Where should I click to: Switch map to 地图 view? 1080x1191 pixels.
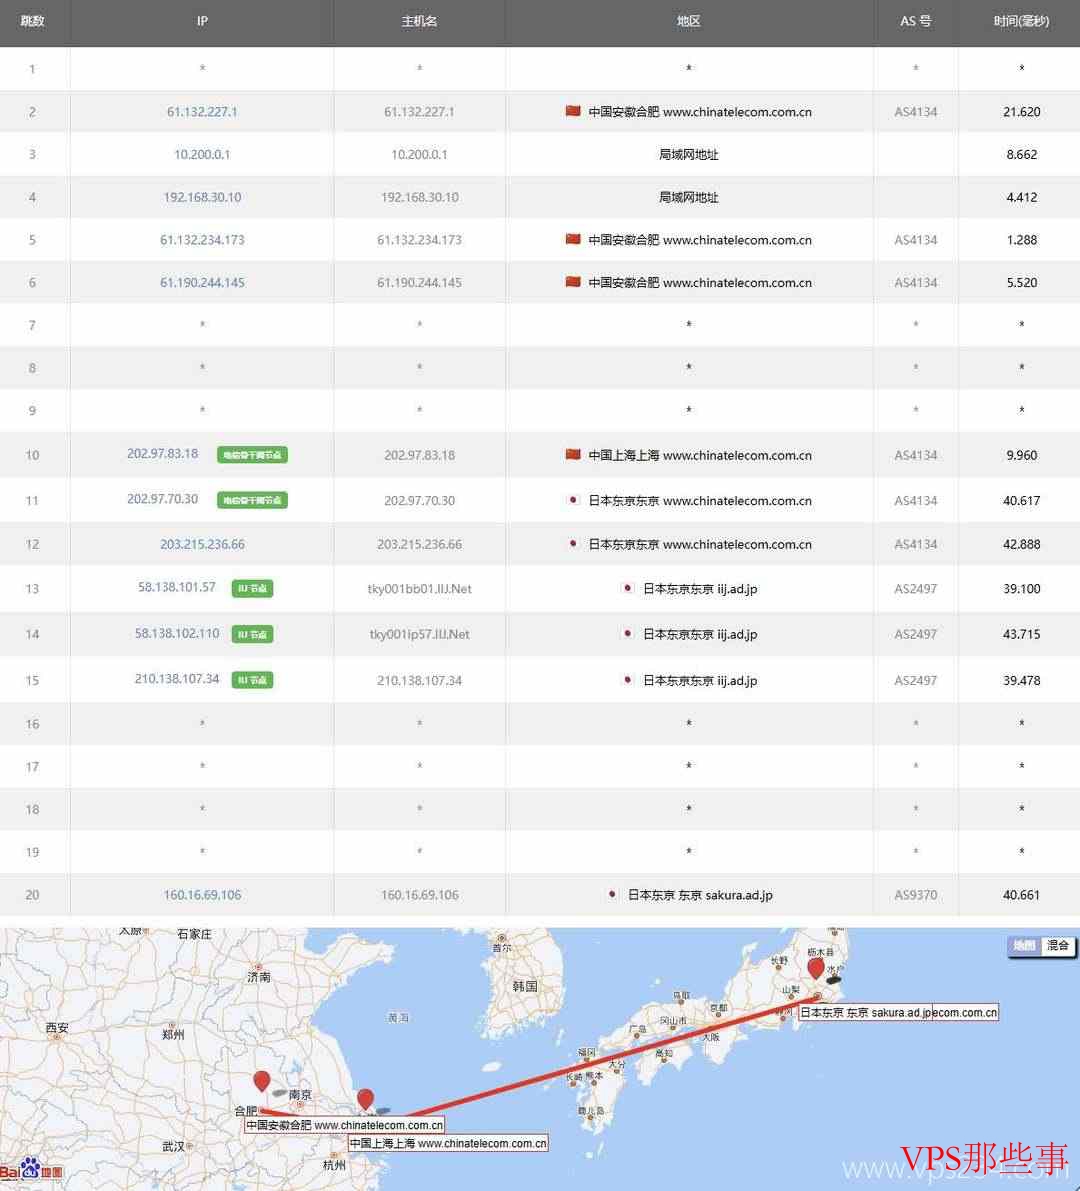click(x=1025, y=946)
